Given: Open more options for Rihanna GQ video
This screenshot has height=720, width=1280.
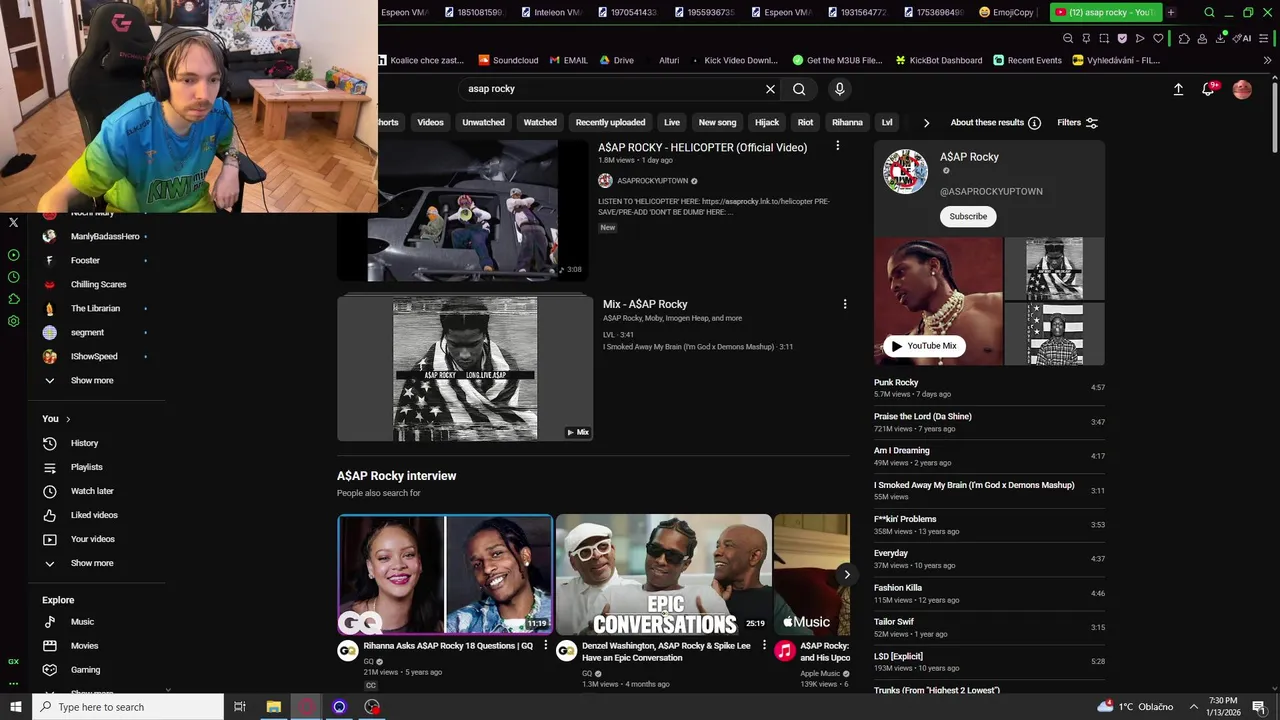Looking at the screenshot, I should point(545,646).
